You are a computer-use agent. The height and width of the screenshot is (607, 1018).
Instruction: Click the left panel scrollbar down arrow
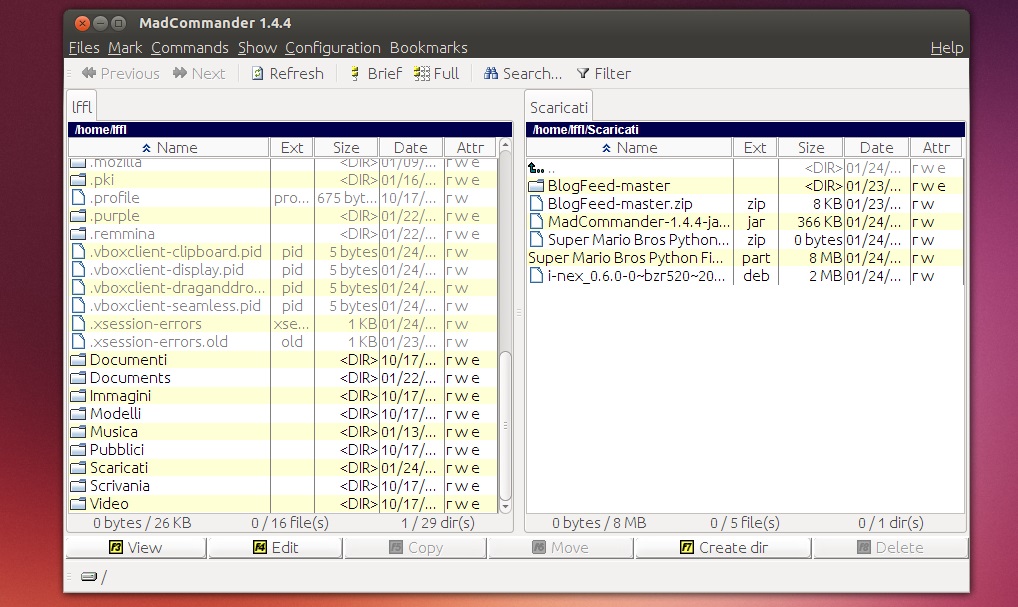(x=505, y=507)
